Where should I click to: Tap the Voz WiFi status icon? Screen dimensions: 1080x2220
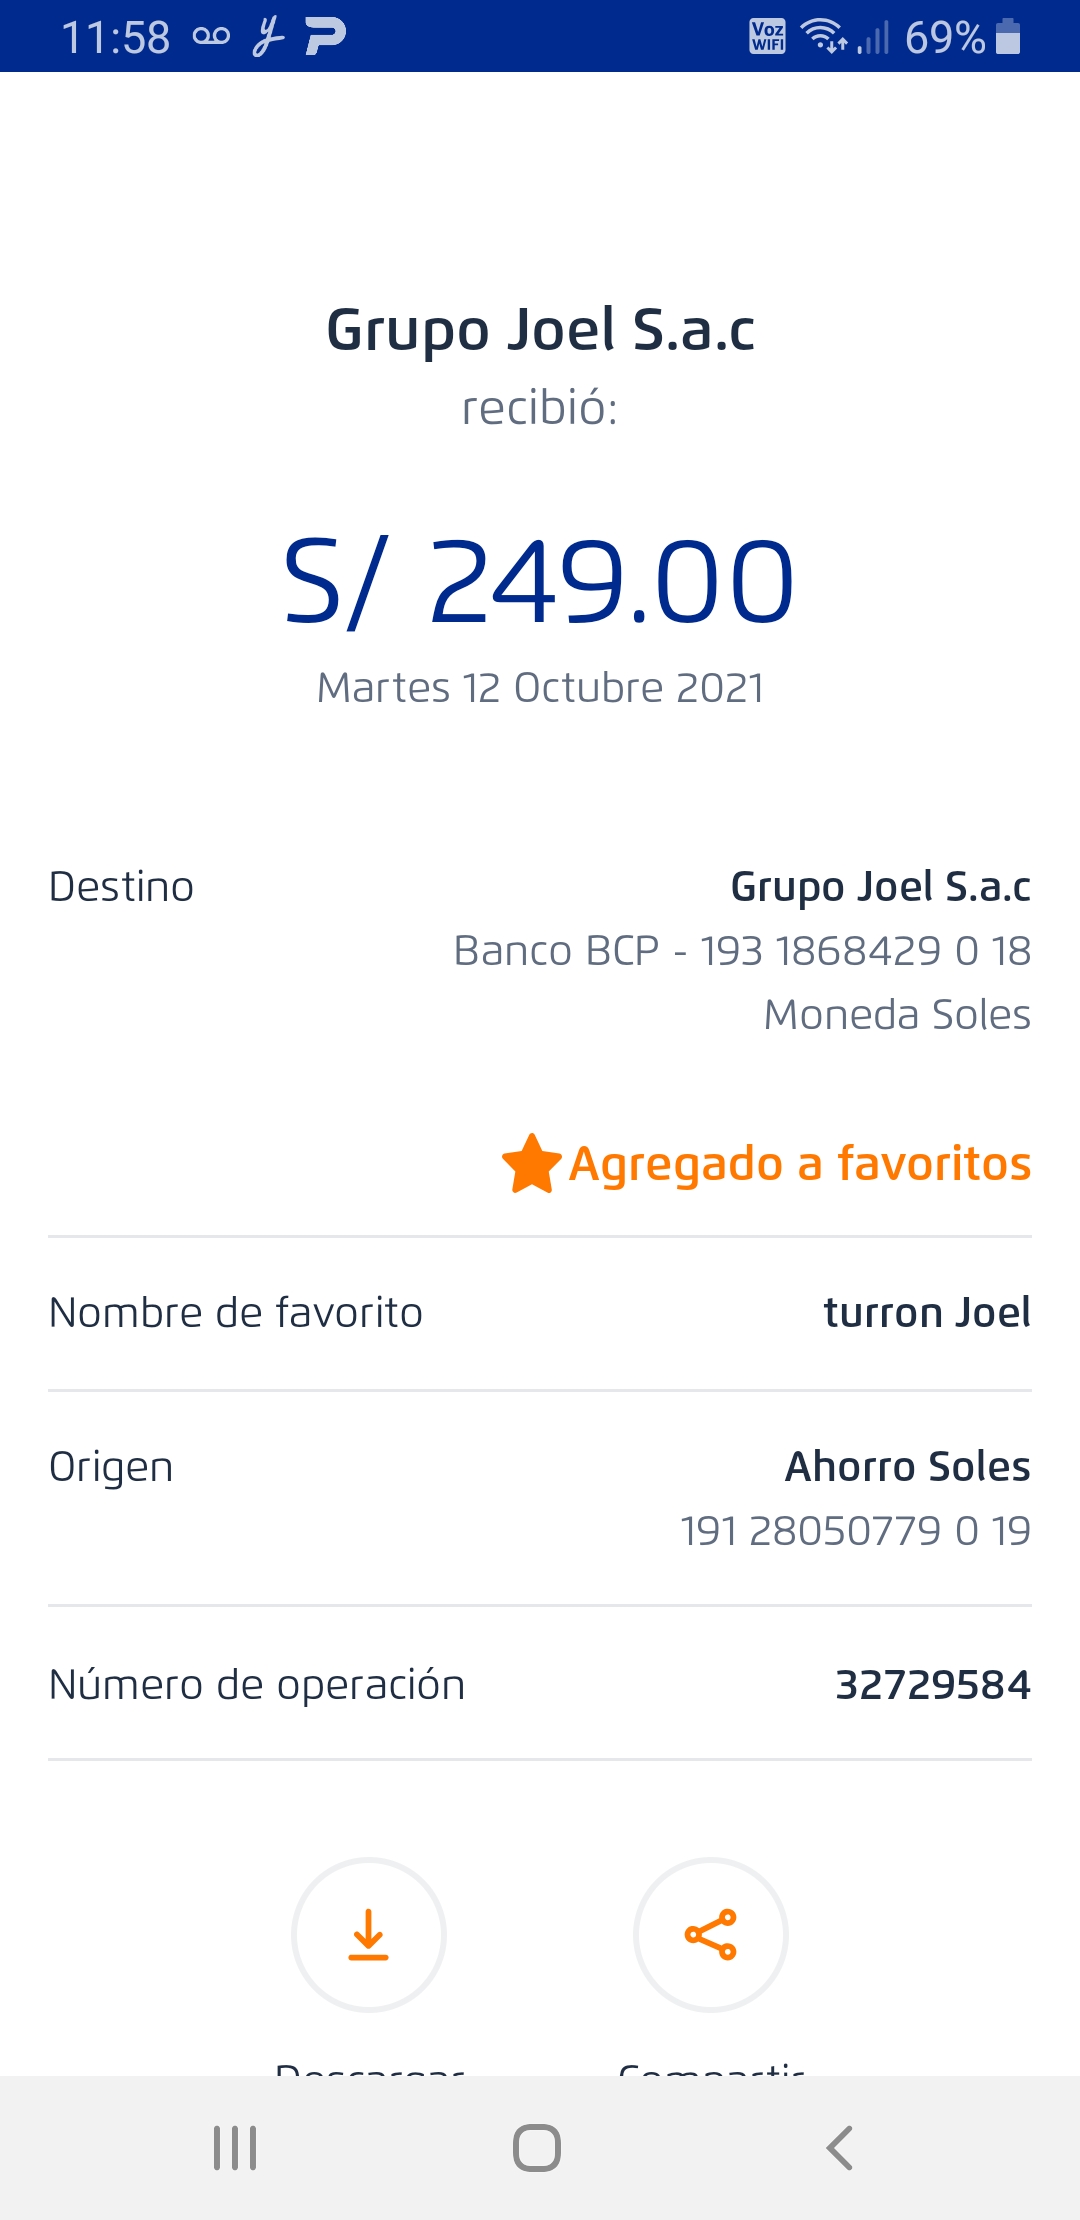tap(767, 37)
